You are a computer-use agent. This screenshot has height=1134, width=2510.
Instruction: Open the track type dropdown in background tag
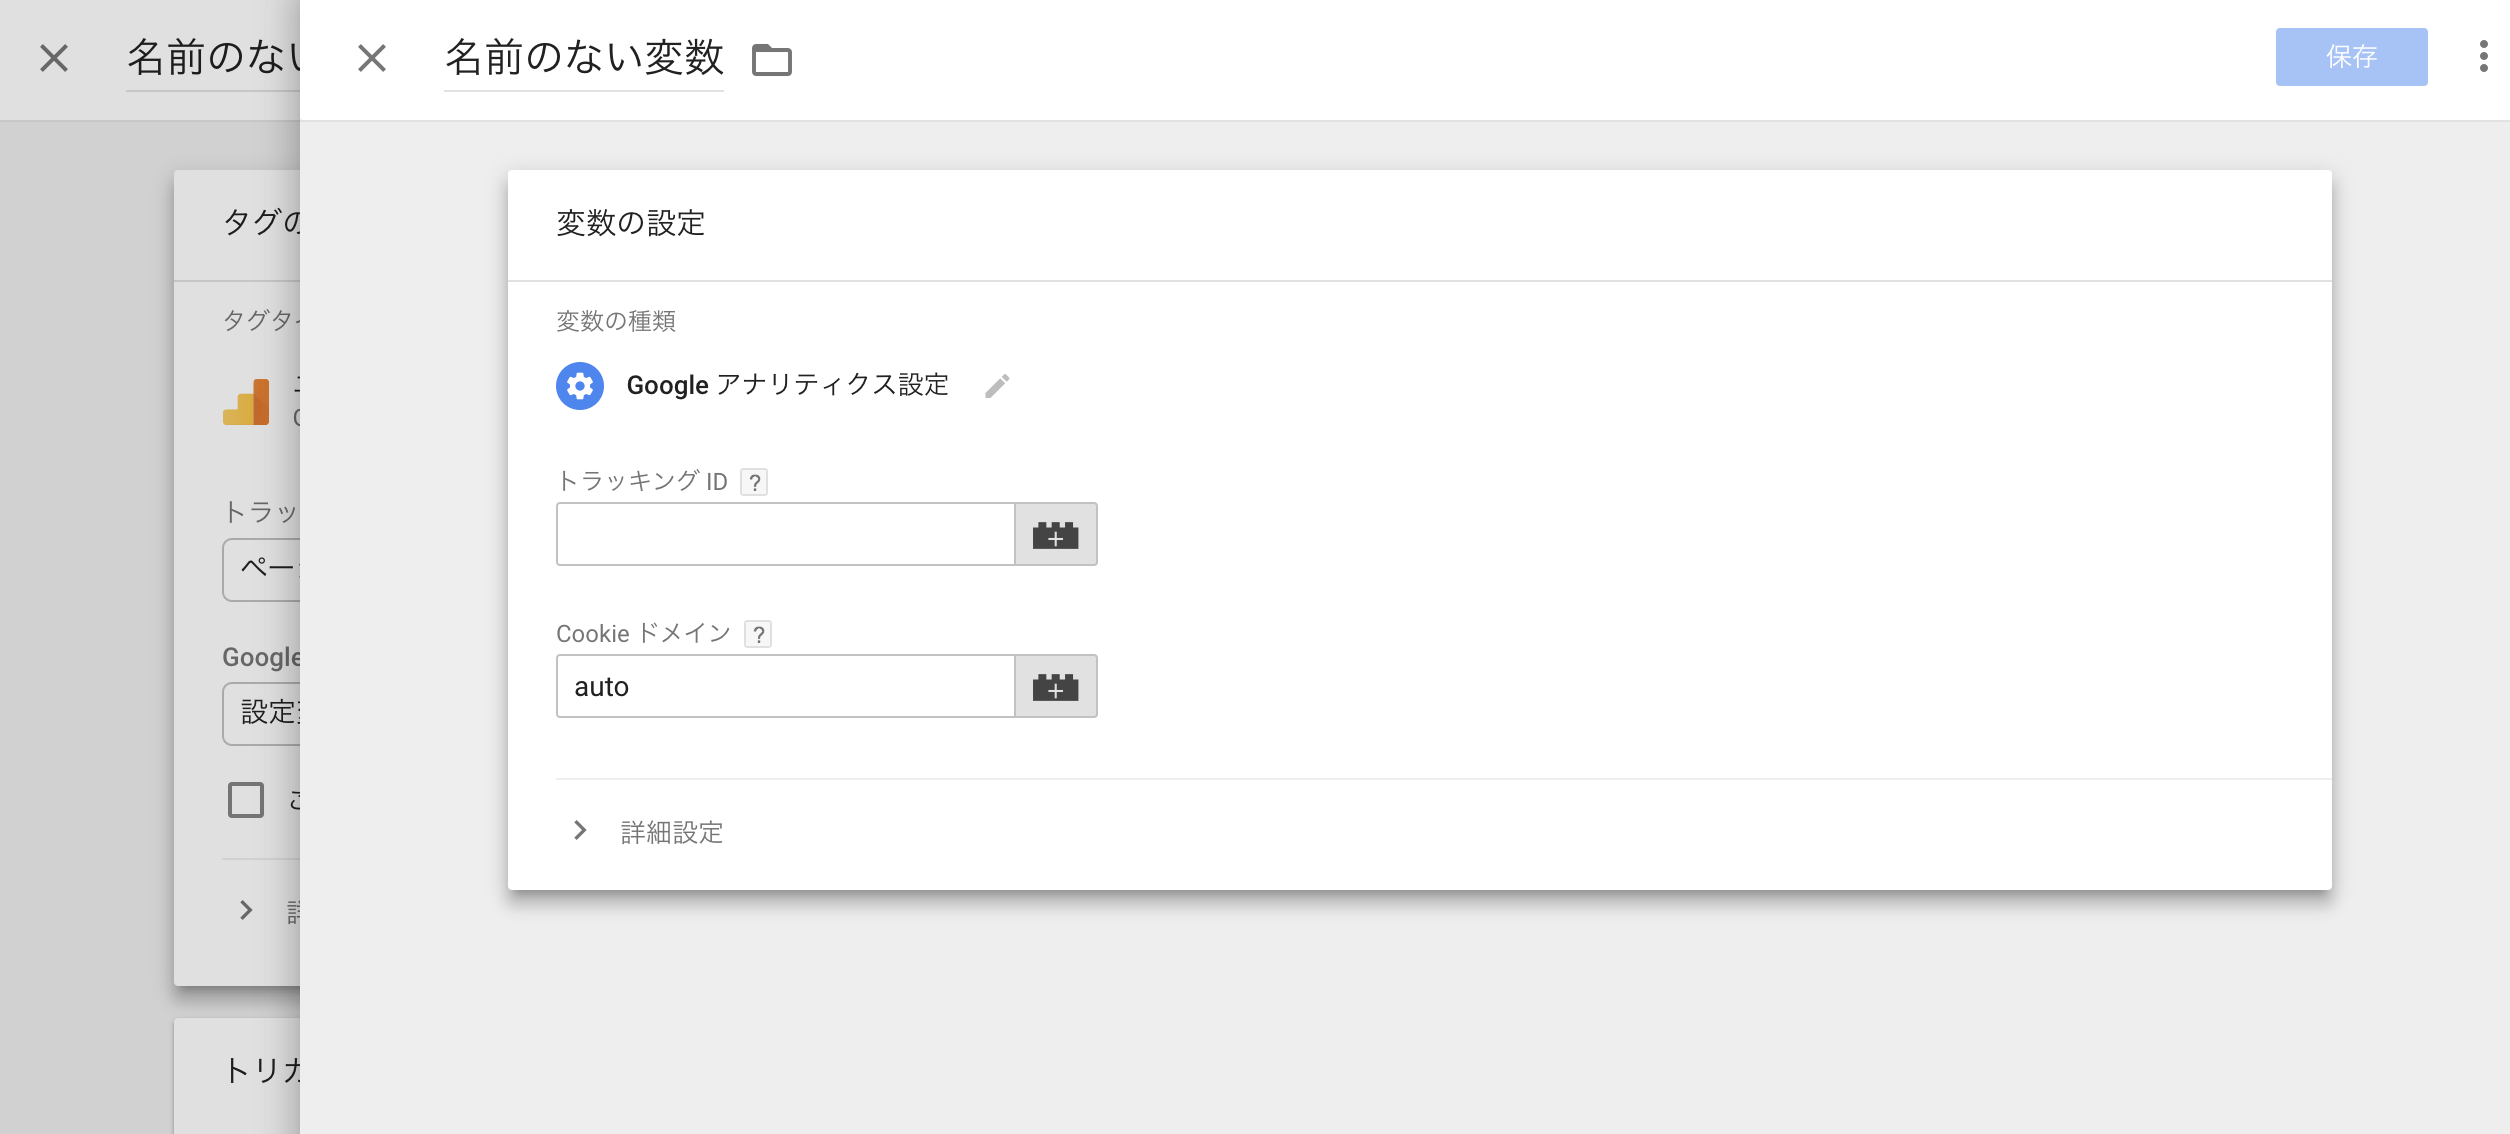tap(262, 570)
